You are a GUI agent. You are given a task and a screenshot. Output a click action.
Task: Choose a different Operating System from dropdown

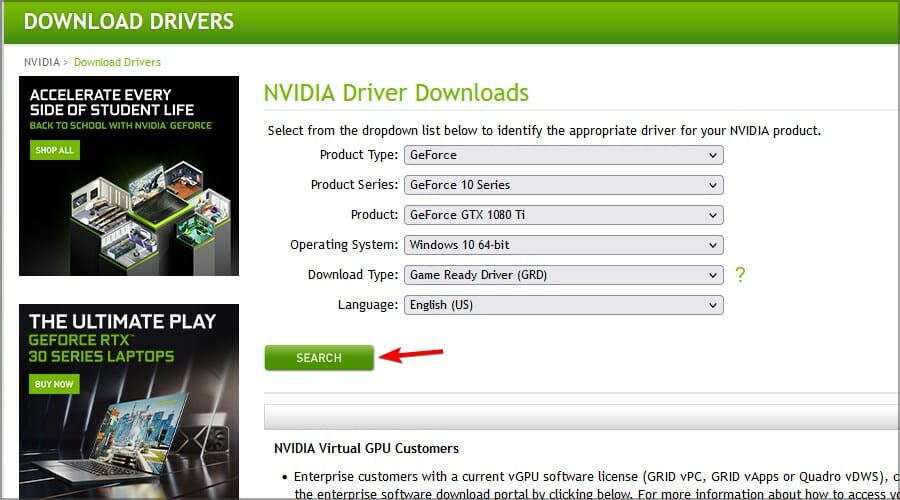(x=564, y=245)
